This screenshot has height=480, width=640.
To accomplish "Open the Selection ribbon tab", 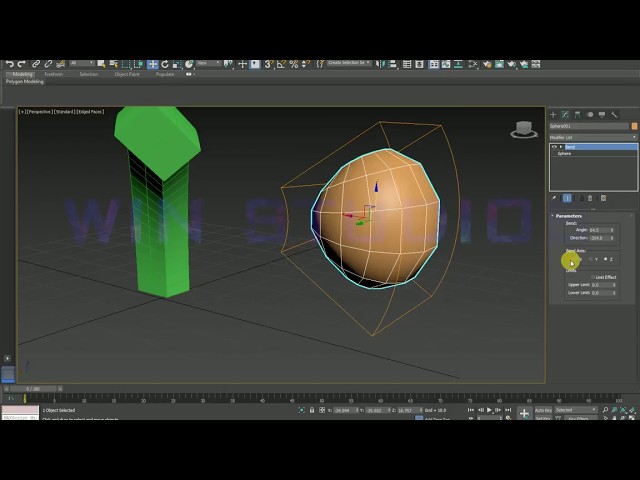I will 89,74.
